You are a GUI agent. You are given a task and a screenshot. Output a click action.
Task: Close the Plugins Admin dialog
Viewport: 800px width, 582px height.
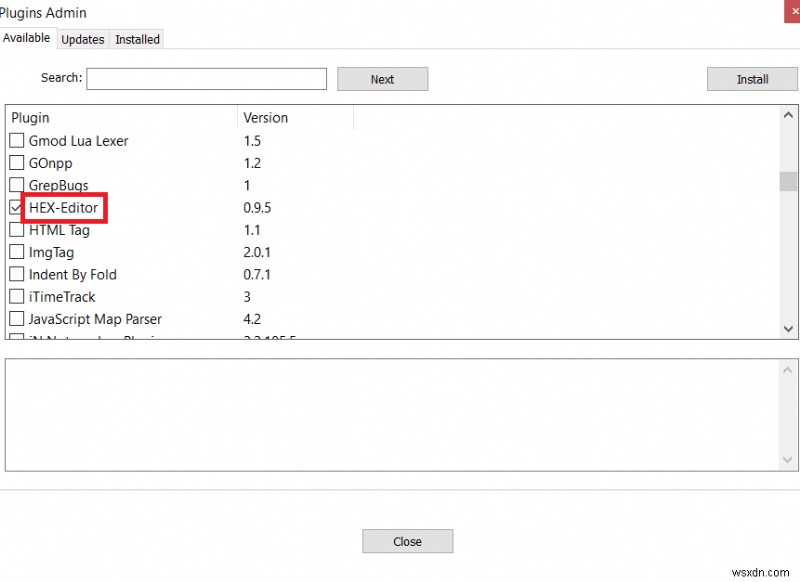point(407,541)
